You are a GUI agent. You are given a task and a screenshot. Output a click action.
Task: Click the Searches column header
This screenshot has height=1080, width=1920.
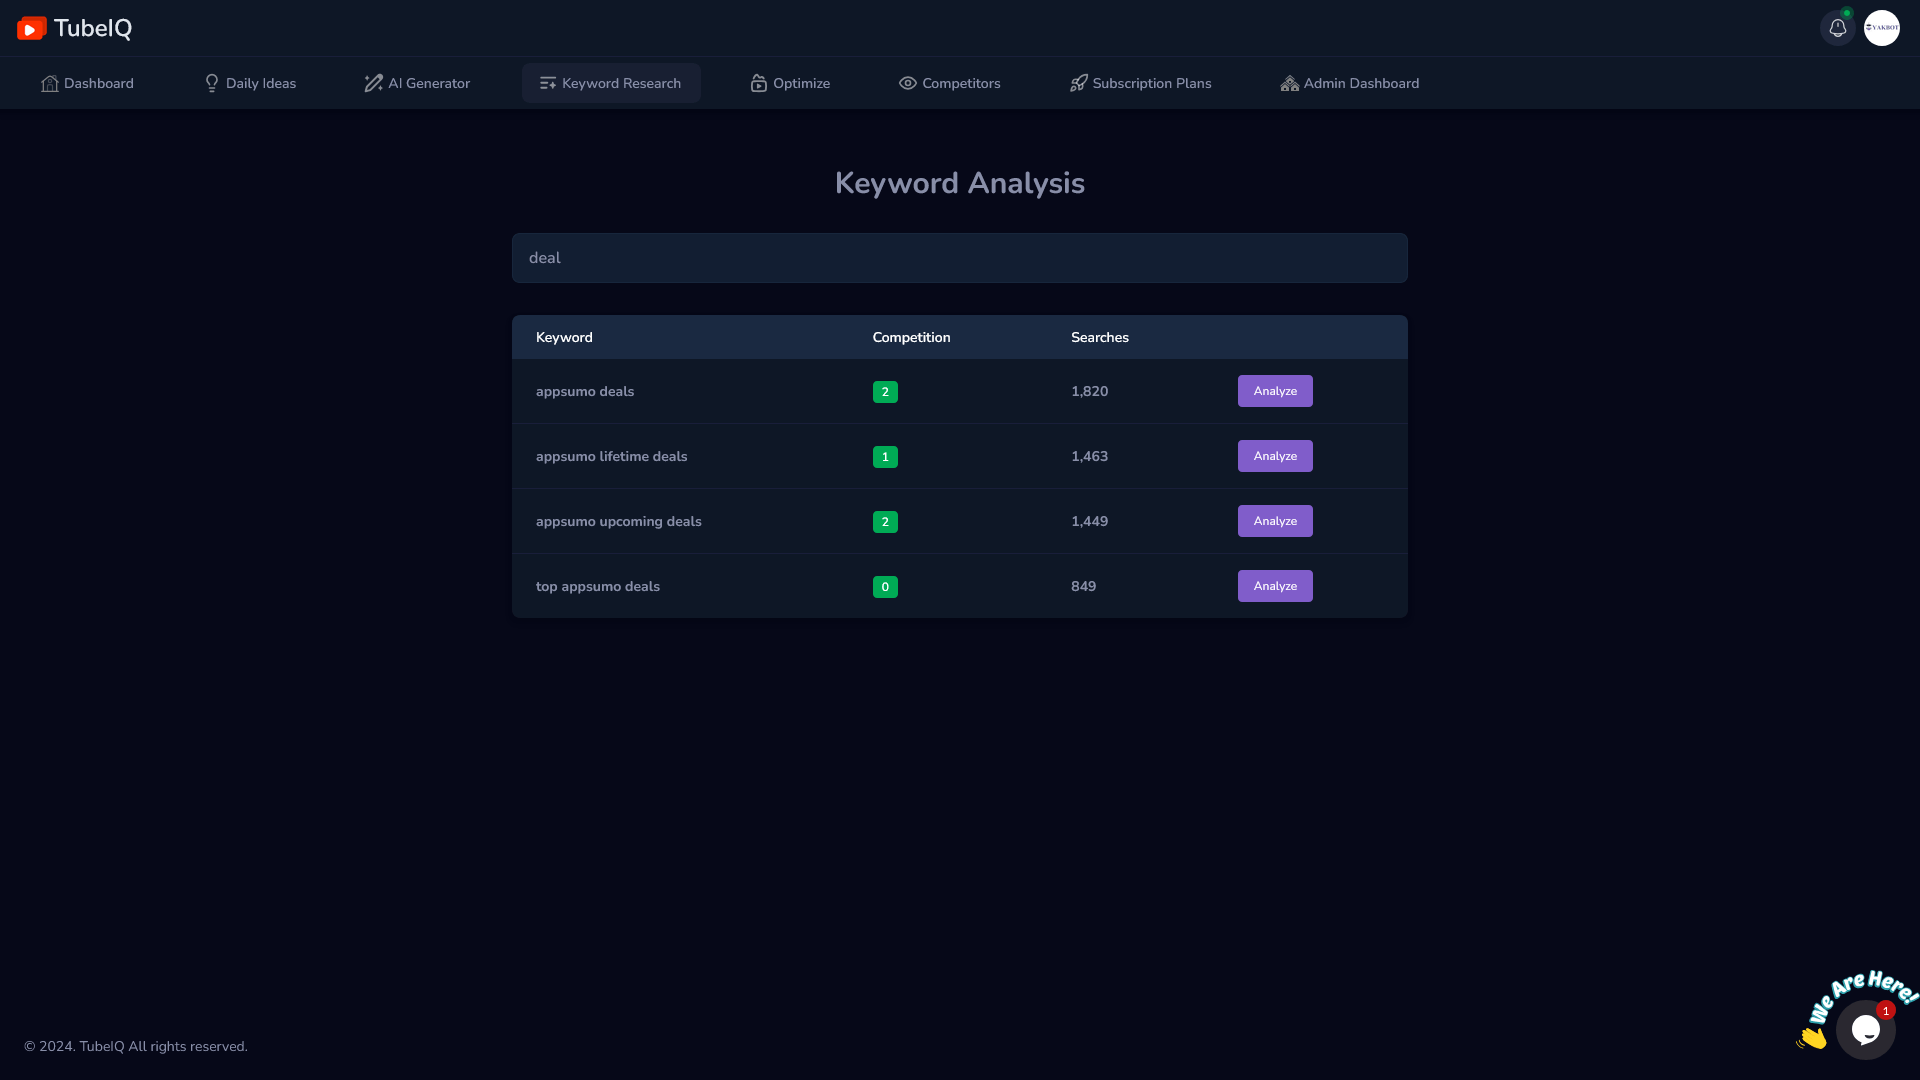1099,337
